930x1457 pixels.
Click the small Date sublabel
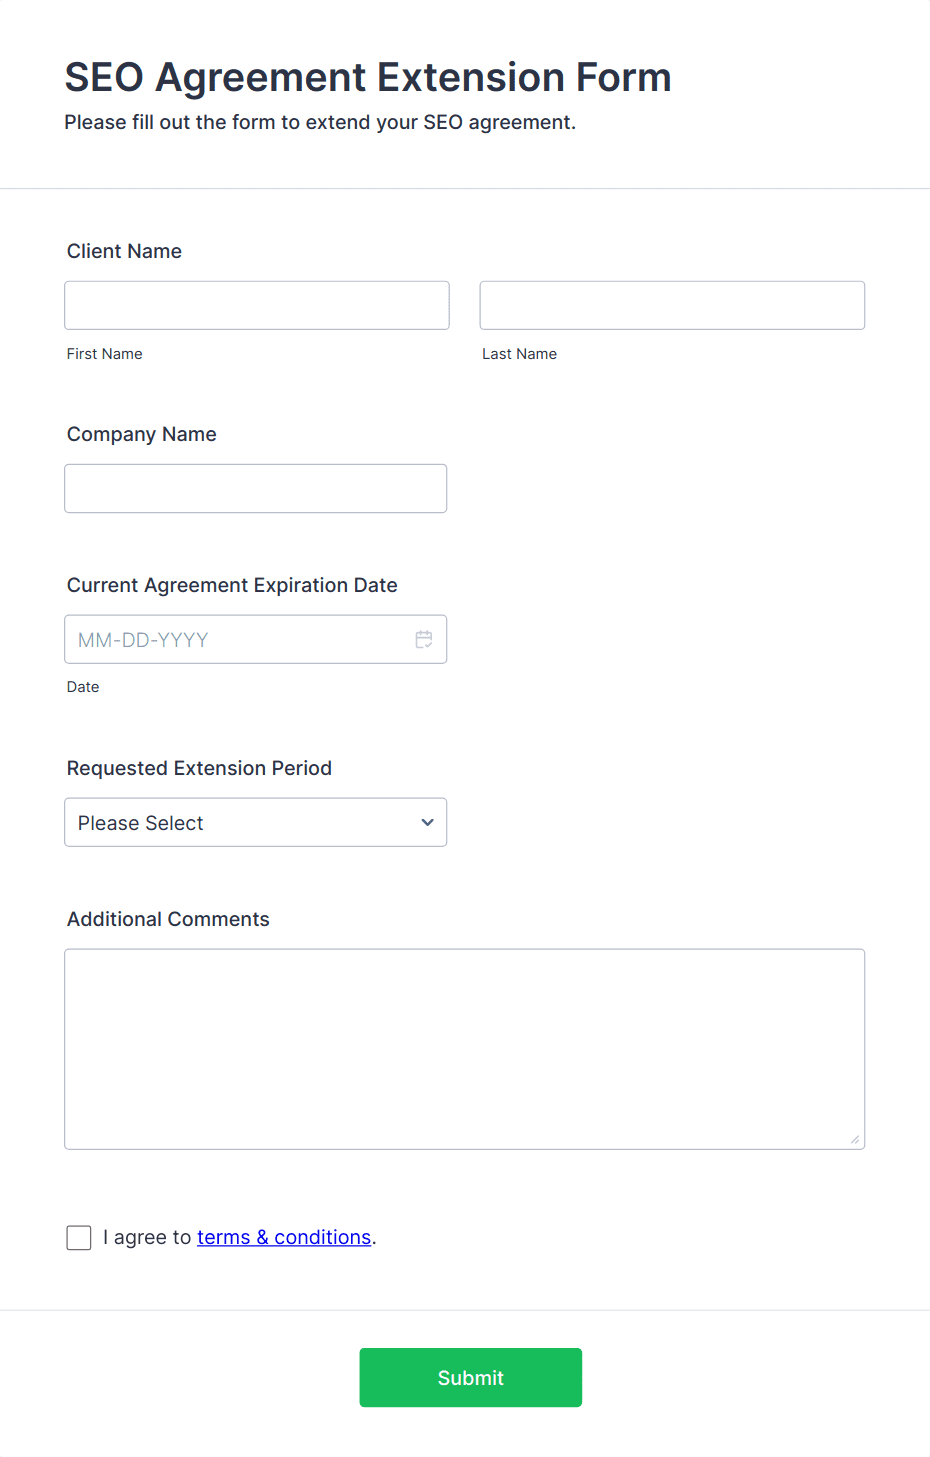point(83,687)
